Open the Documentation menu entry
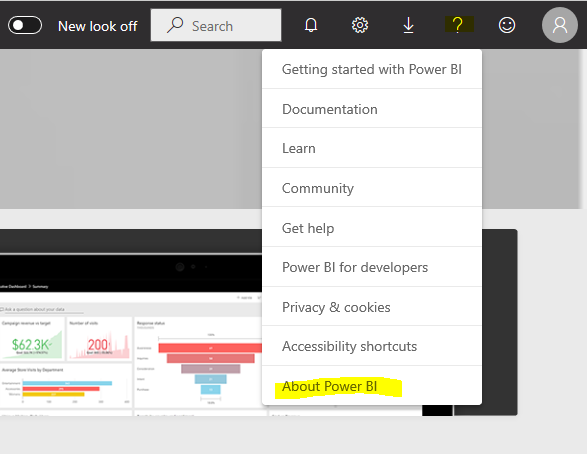The width and height of the screenshot is (587, 454). pyautogui.click(x=372, y=109)
